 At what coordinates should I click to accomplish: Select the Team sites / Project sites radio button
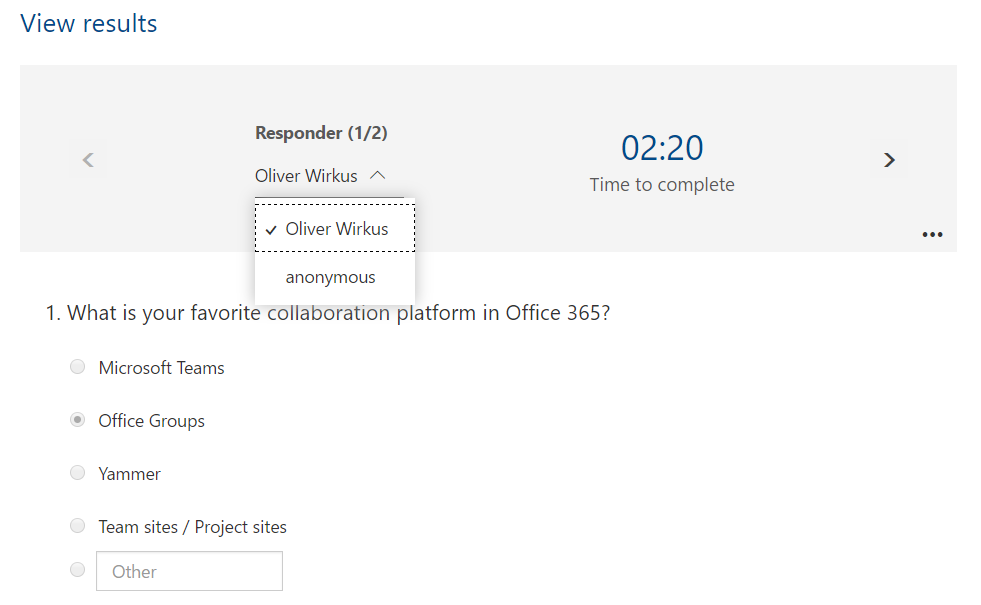[78, 526]
